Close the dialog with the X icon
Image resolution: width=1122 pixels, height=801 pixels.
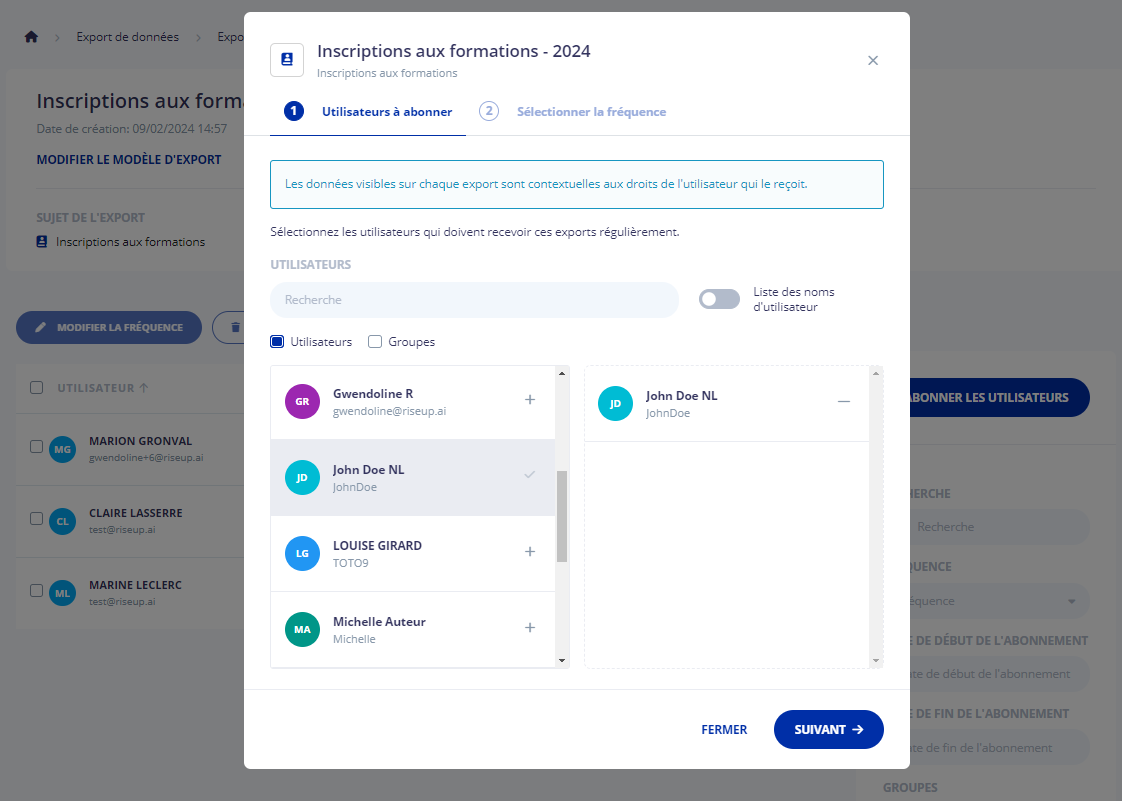(873, 61)
